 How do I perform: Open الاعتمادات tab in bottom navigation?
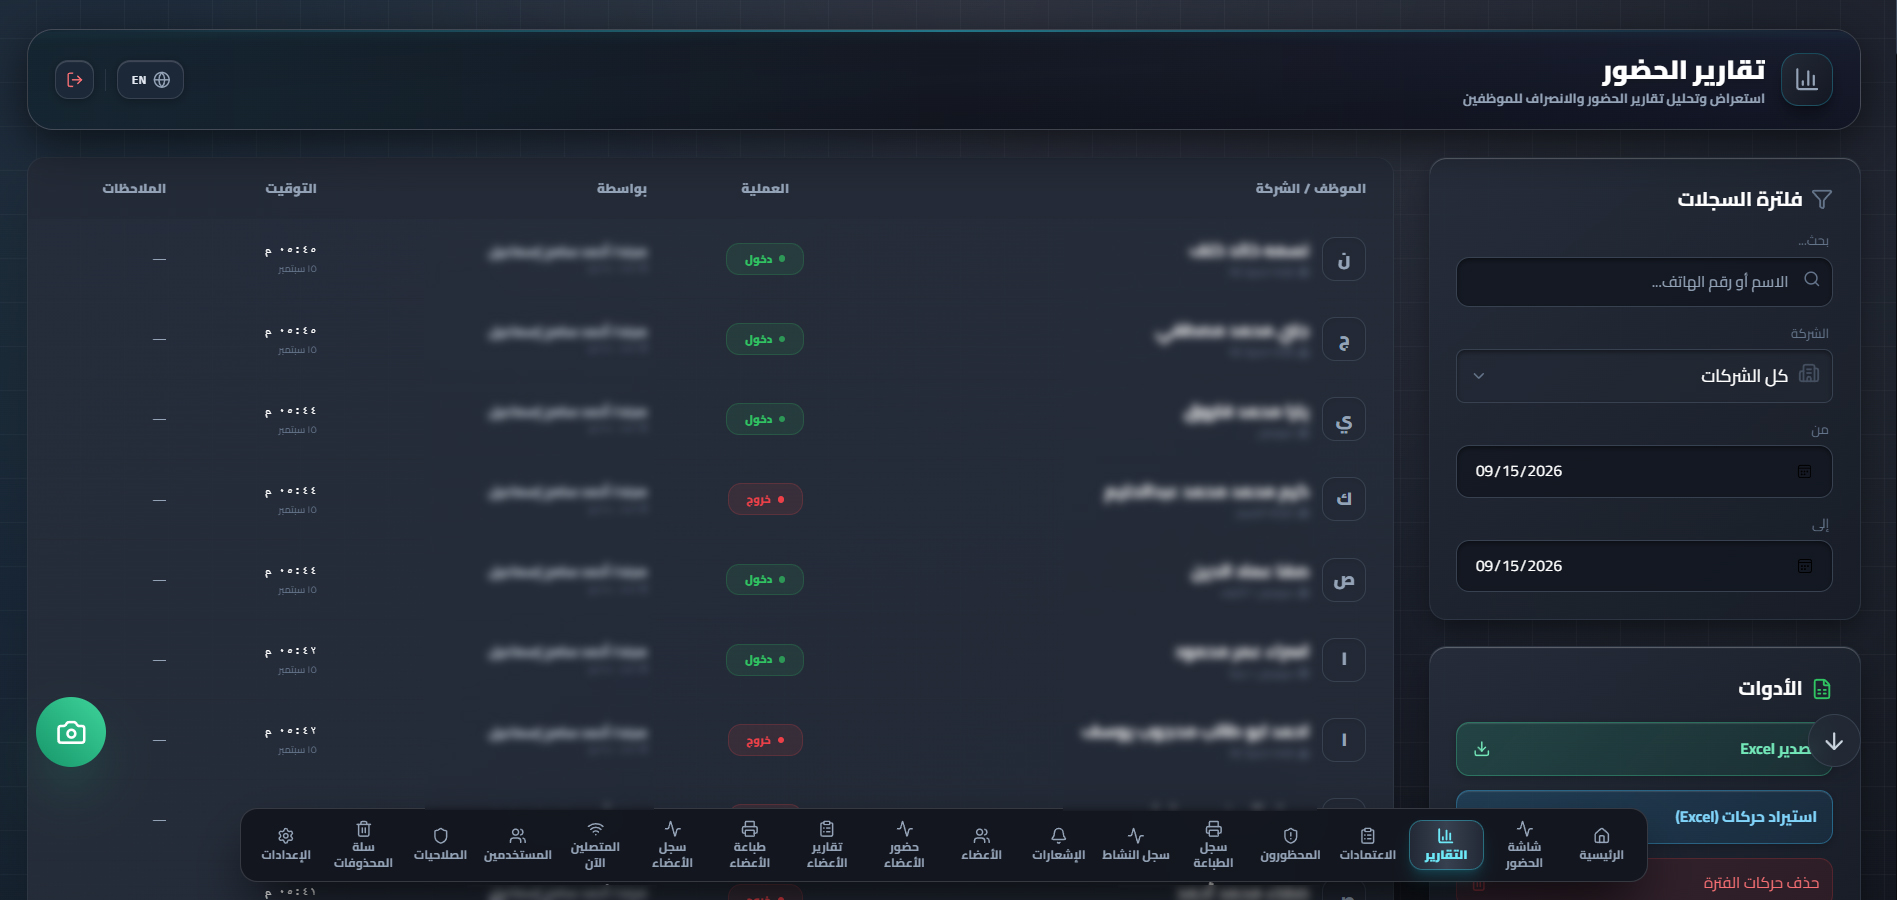point(1368,845)
